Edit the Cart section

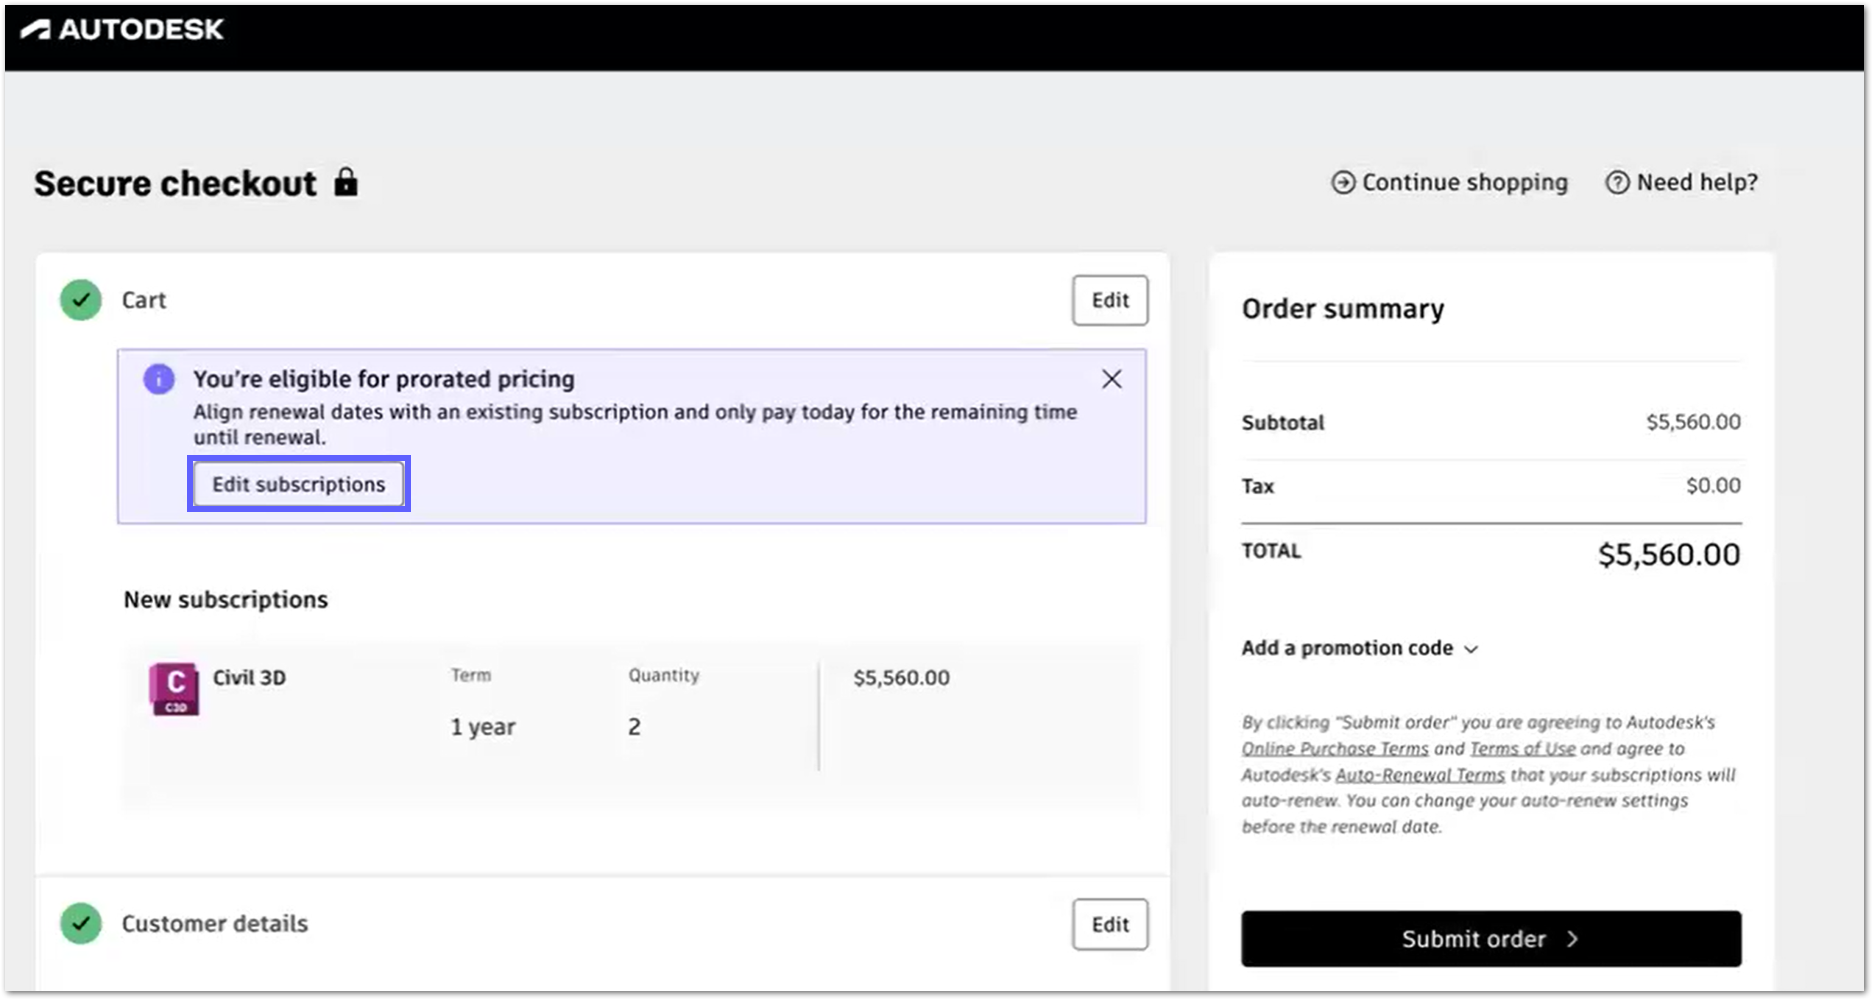(x=1110, y=300)
